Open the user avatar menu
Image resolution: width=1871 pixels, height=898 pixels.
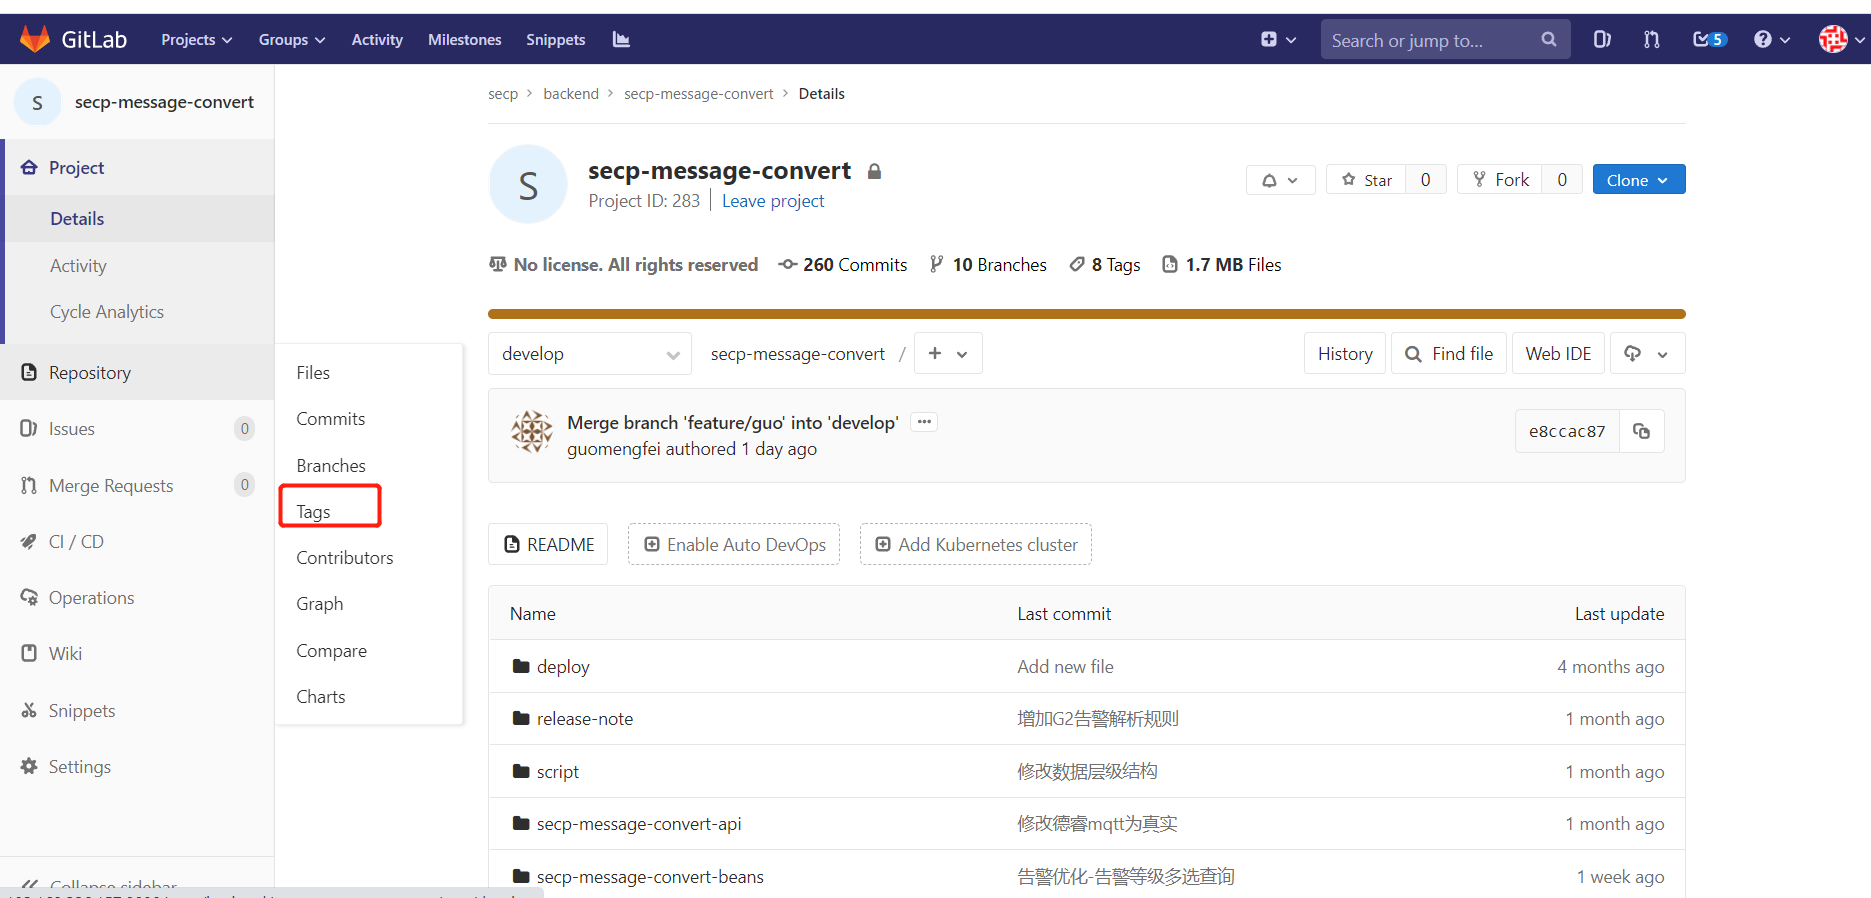(x=1841, y=39)
